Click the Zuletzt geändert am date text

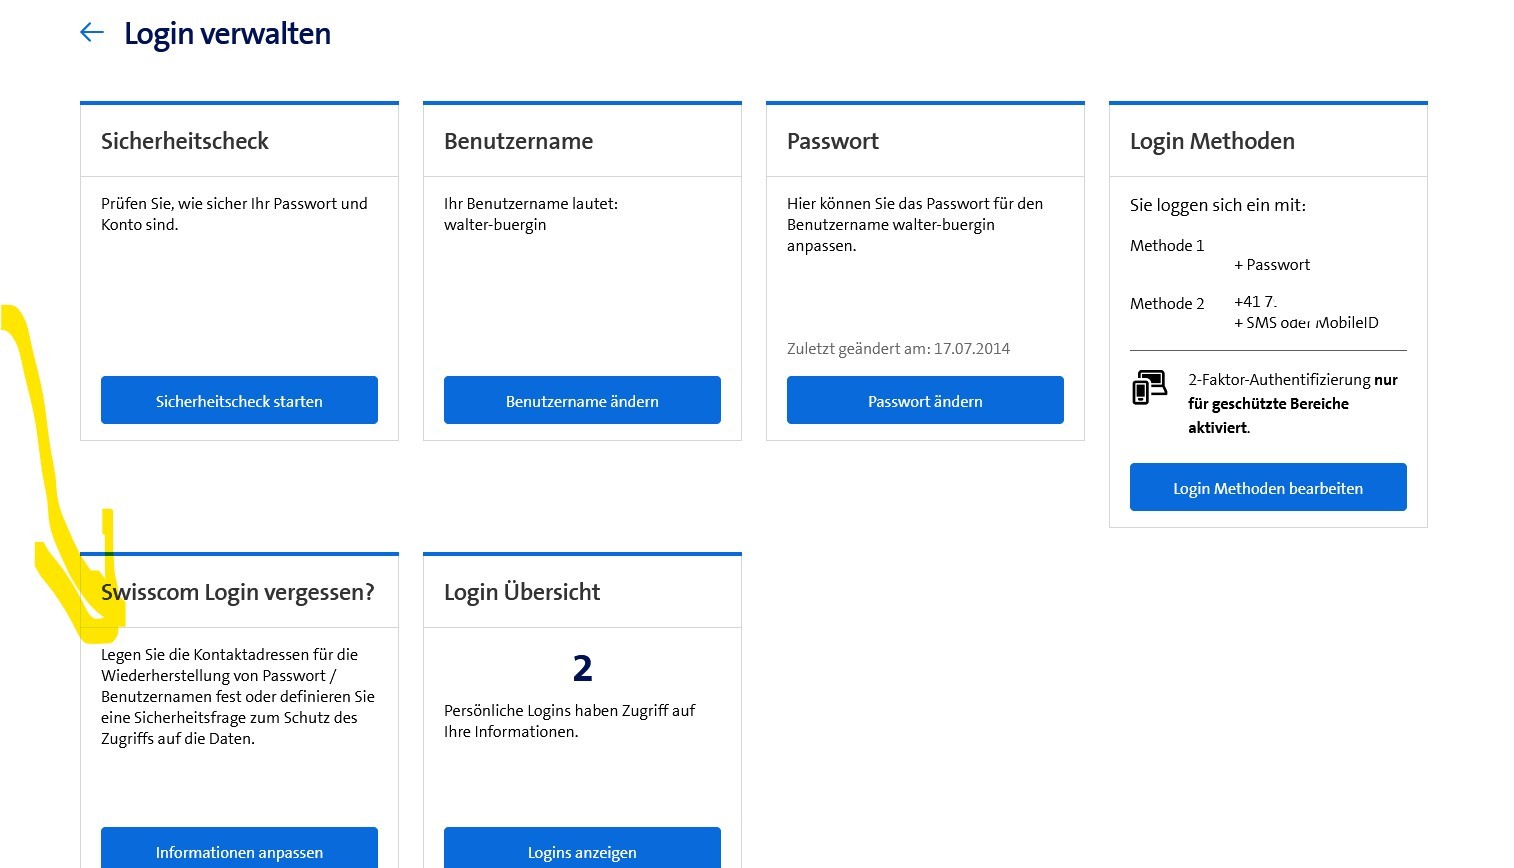[898, 349]
